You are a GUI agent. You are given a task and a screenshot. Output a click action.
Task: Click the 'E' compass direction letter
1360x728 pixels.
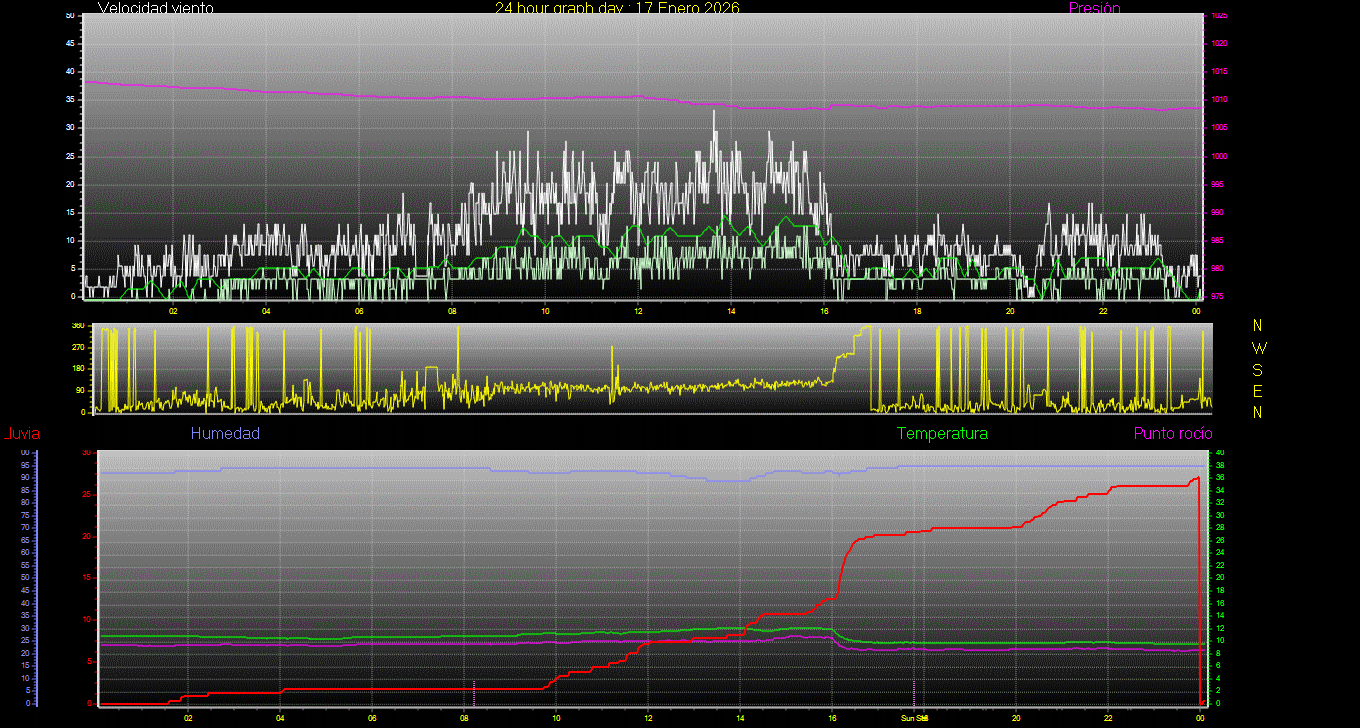pyautogui.click(x=1258, y=390)
